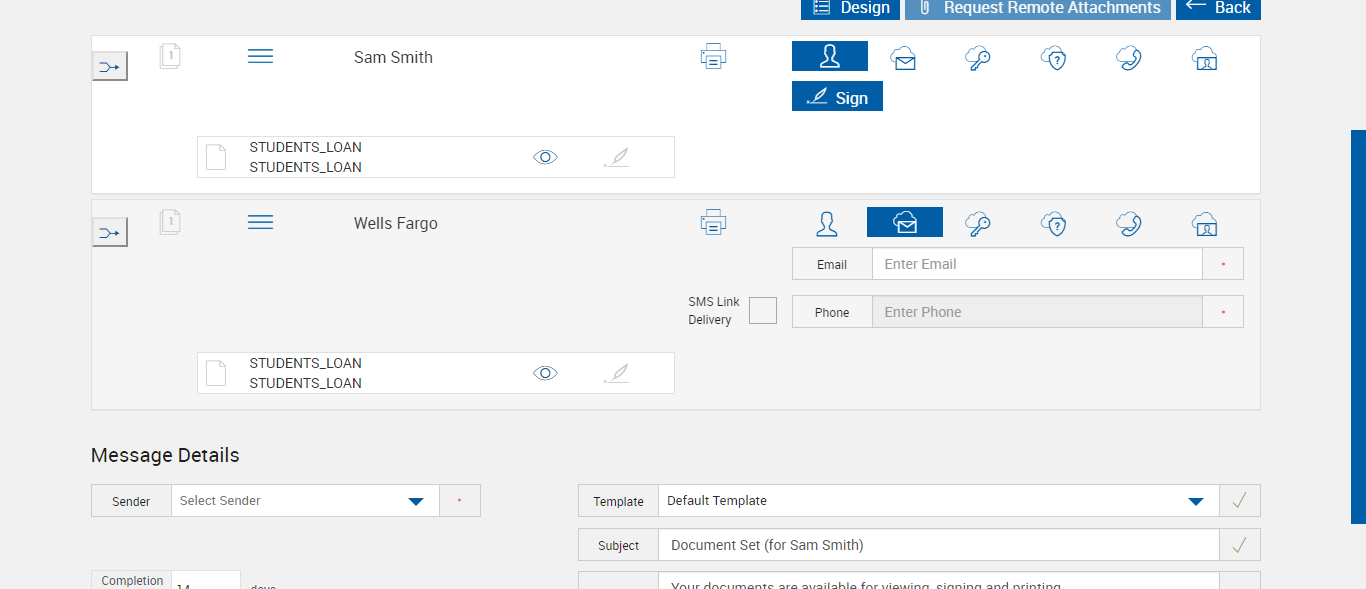The width and height of the screenshot is (1366, 589).
Task: Toggle the view eye for Sam Smith's STUDENTS_LOAN
Action: 545,157
